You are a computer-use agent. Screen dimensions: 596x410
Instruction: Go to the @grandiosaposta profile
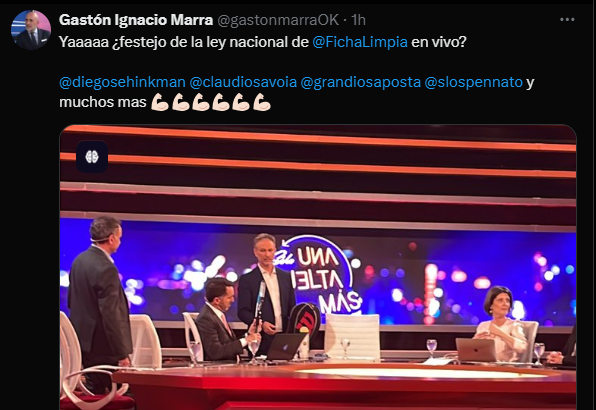(x=361, y=82)
